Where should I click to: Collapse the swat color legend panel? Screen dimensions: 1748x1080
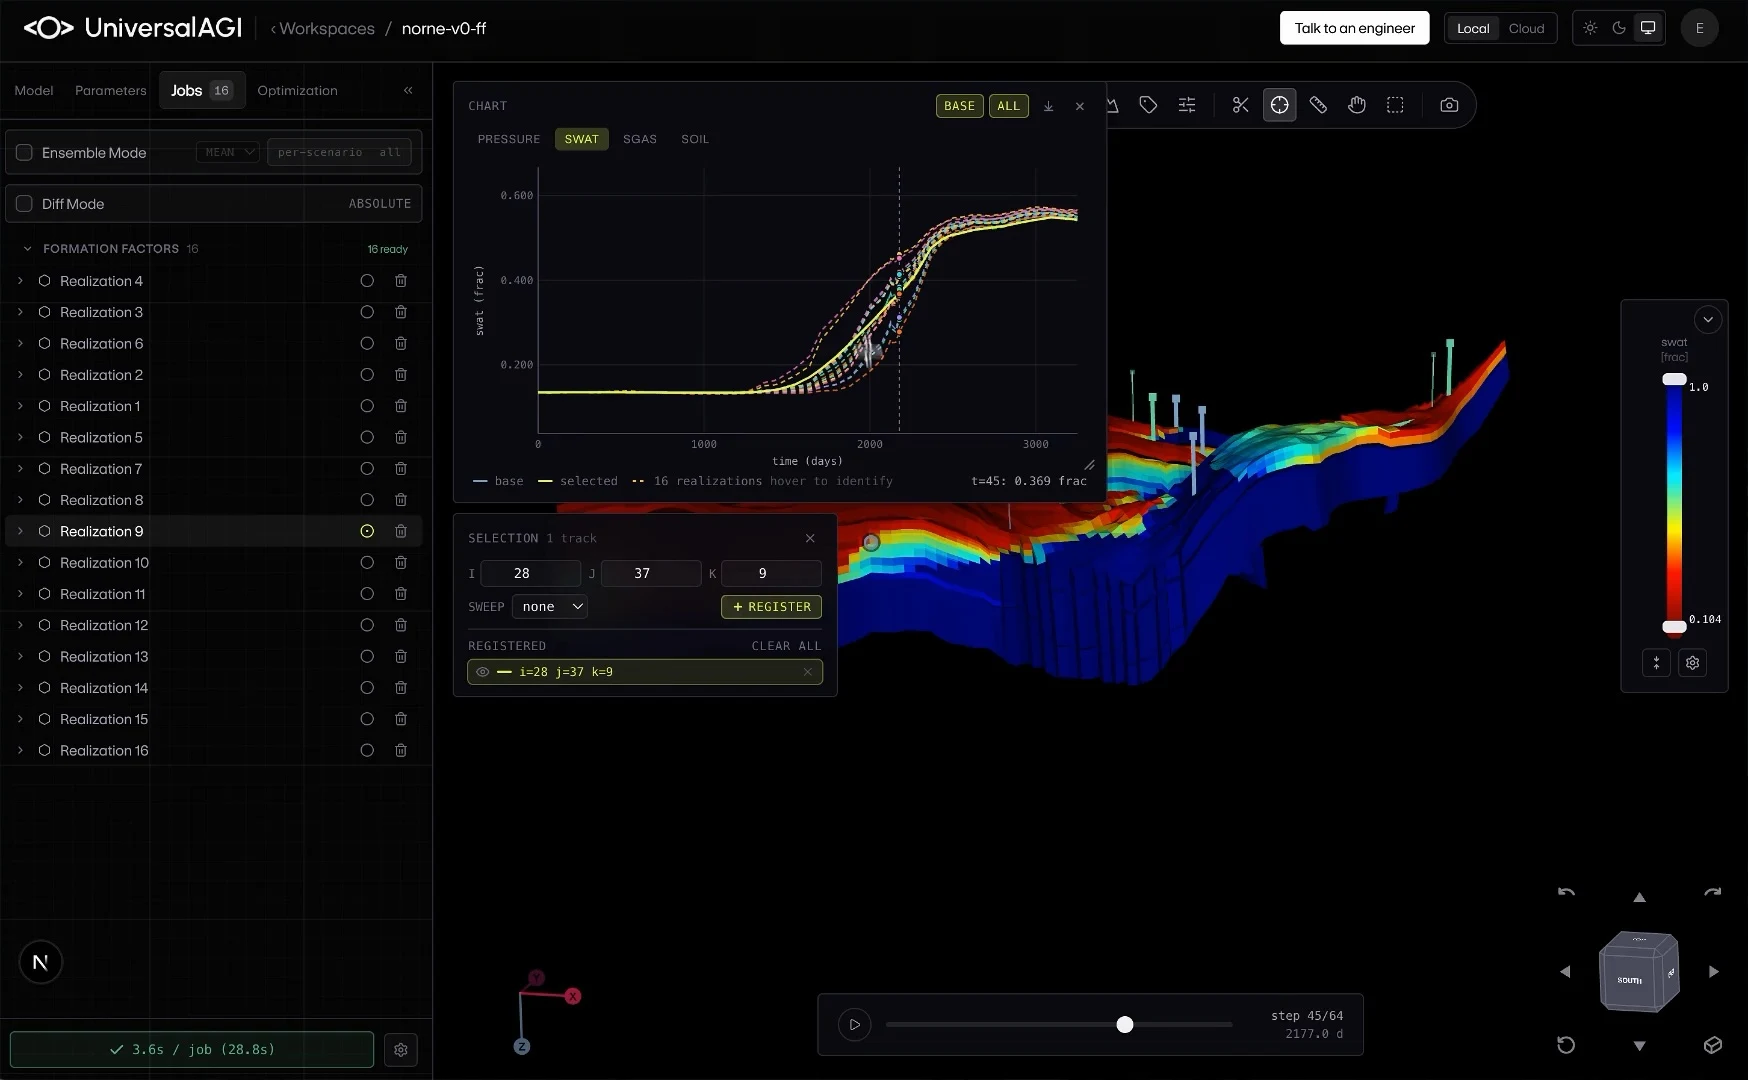click(x=1708, y=320)
